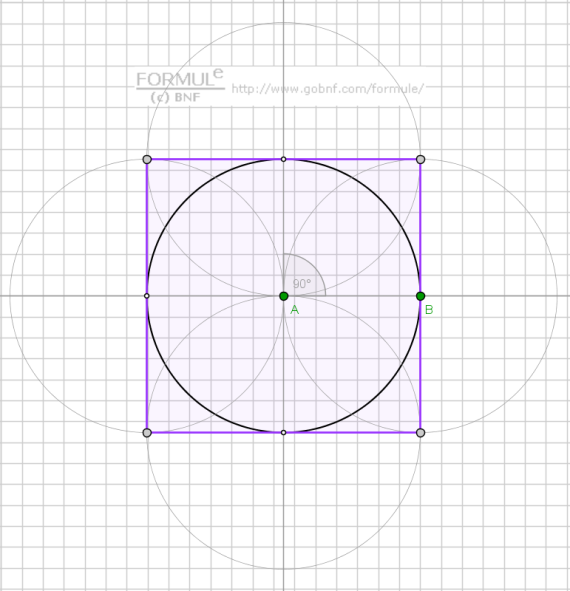Select the bottom-right gray corner point
This screenshot has height=591, width=570.
point(420,433)
